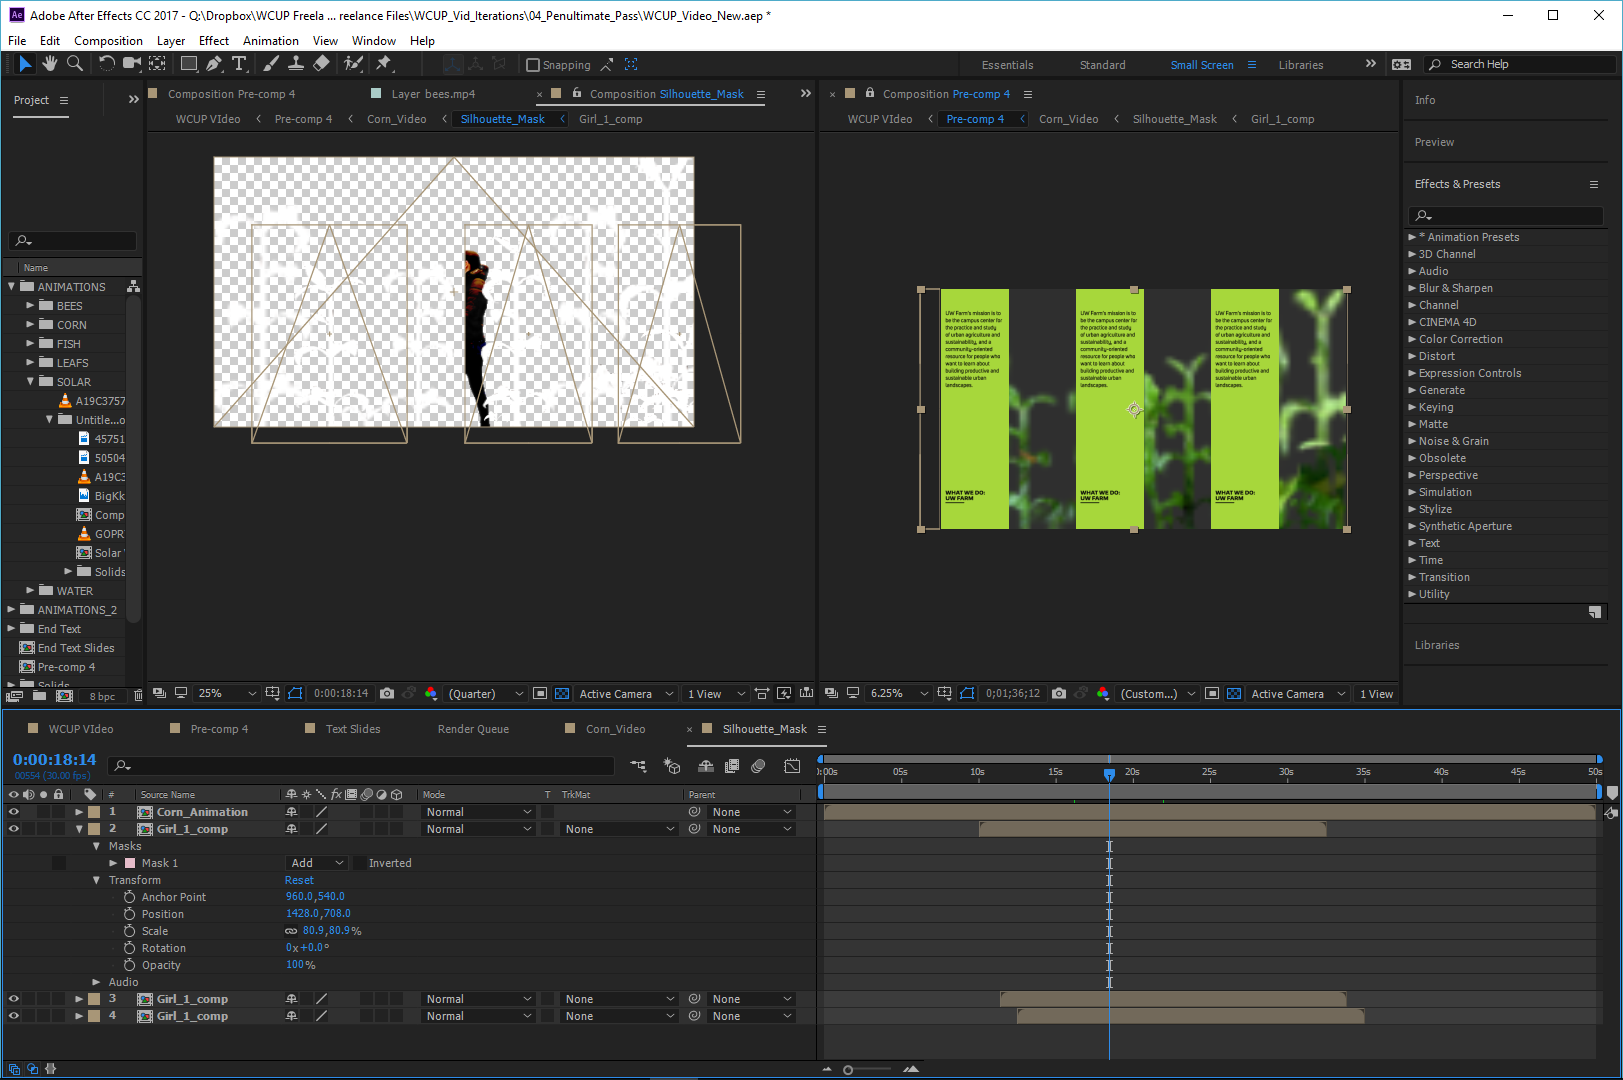Enable Snapping in the toolbar

(x=532, y=64)
